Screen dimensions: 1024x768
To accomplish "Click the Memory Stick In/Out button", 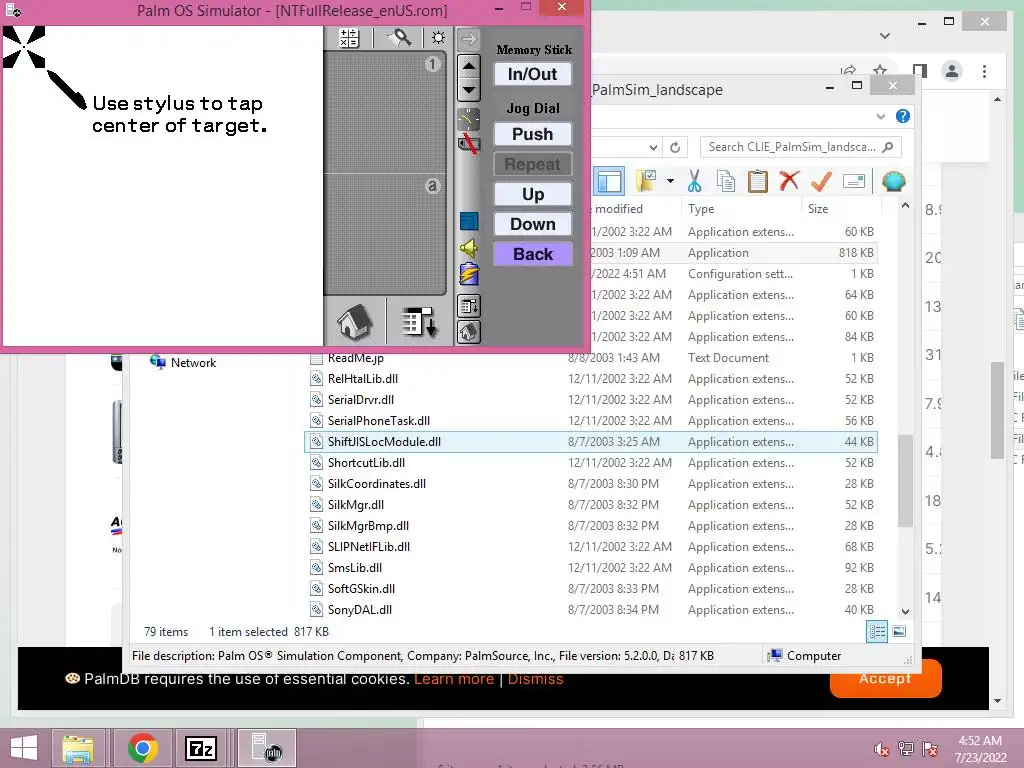I will (x=532, y=74).
